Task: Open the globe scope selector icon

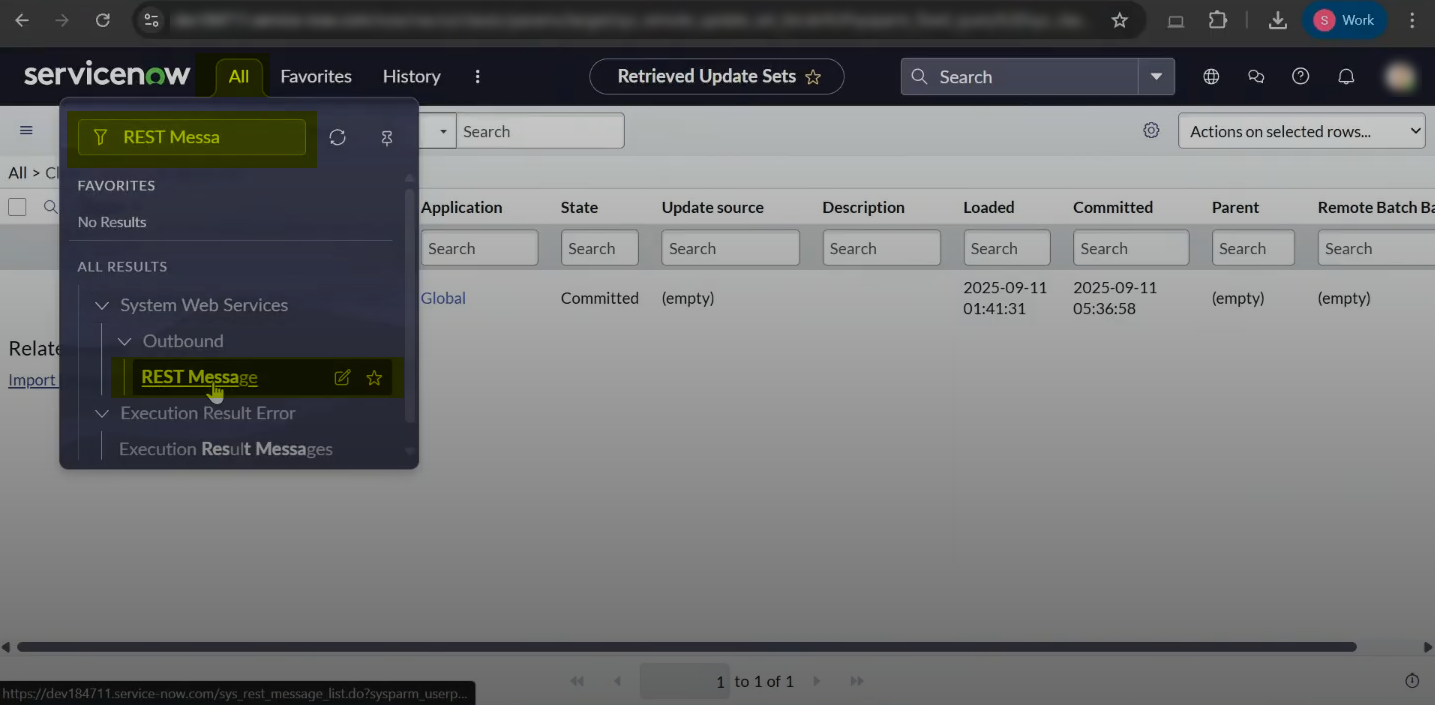Action: [x=1211, y=76]
